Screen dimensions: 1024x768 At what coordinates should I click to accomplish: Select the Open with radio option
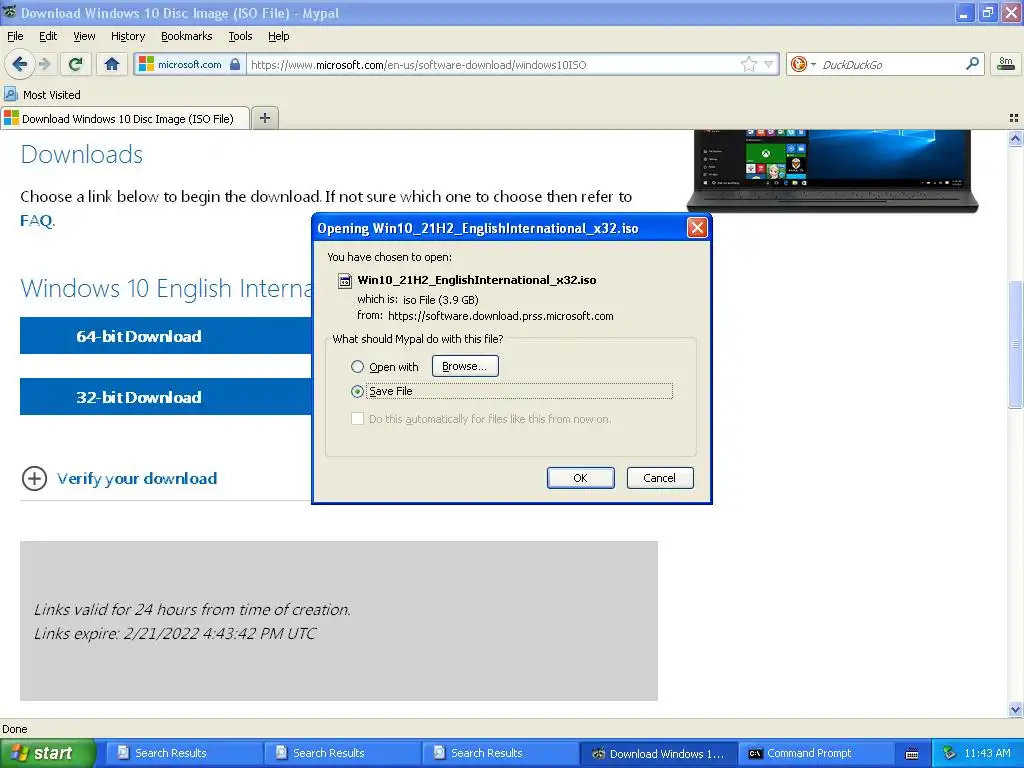coord(357,366)
